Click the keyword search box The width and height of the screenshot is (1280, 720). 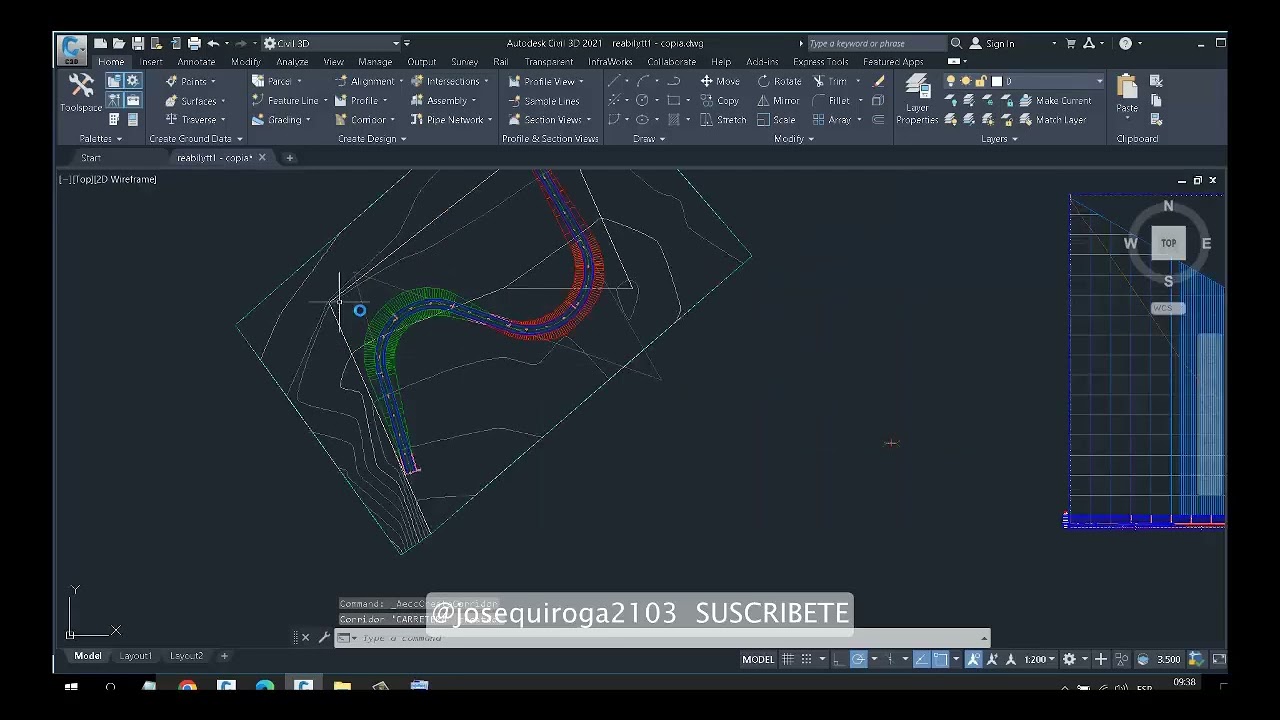(x=875, y=43)
